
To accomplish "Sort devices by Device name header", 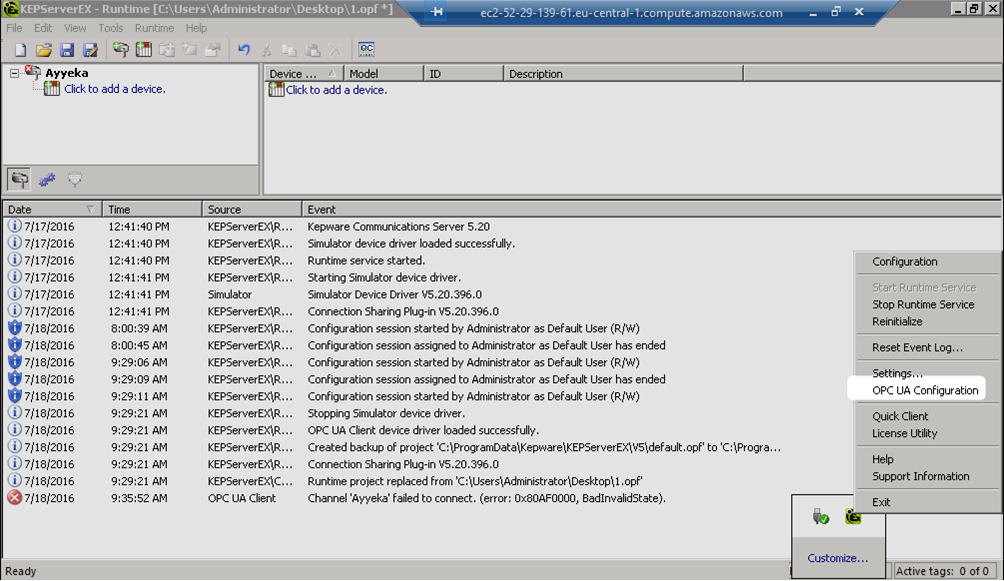I will 304,74.
